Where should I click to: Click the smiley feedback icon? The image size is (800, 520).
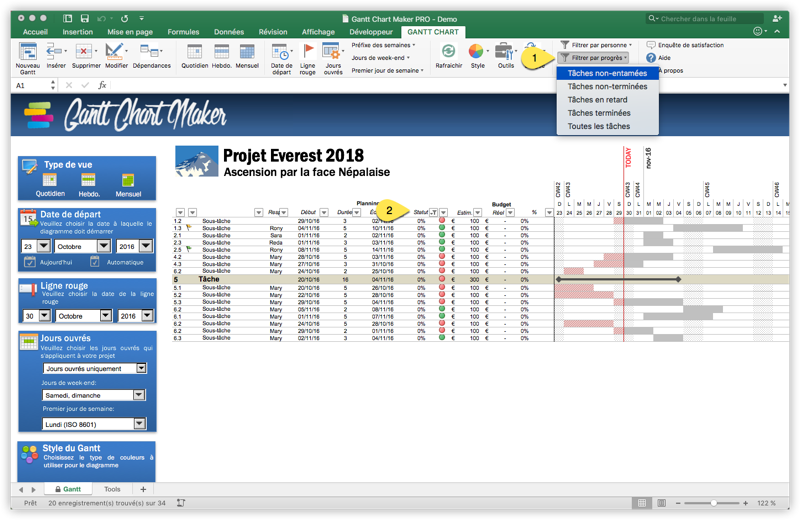(758, 32)
